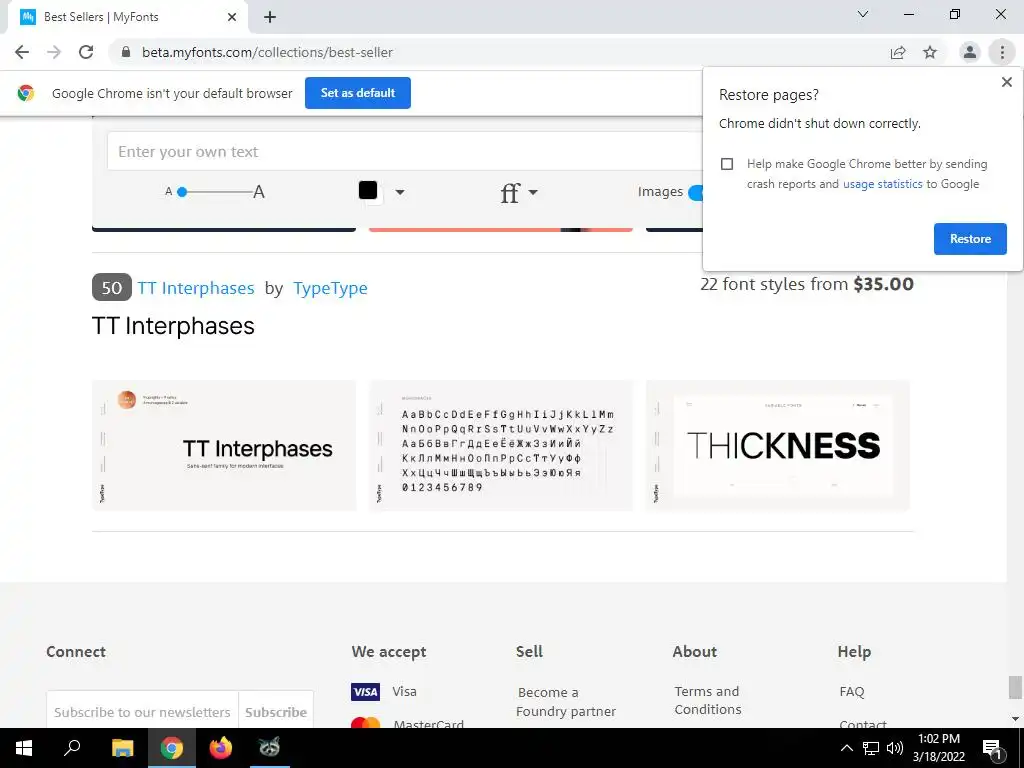This screenshot has height=768, width=1024.
Task: Bookmark this page with the star
Action: click(930, 52)
